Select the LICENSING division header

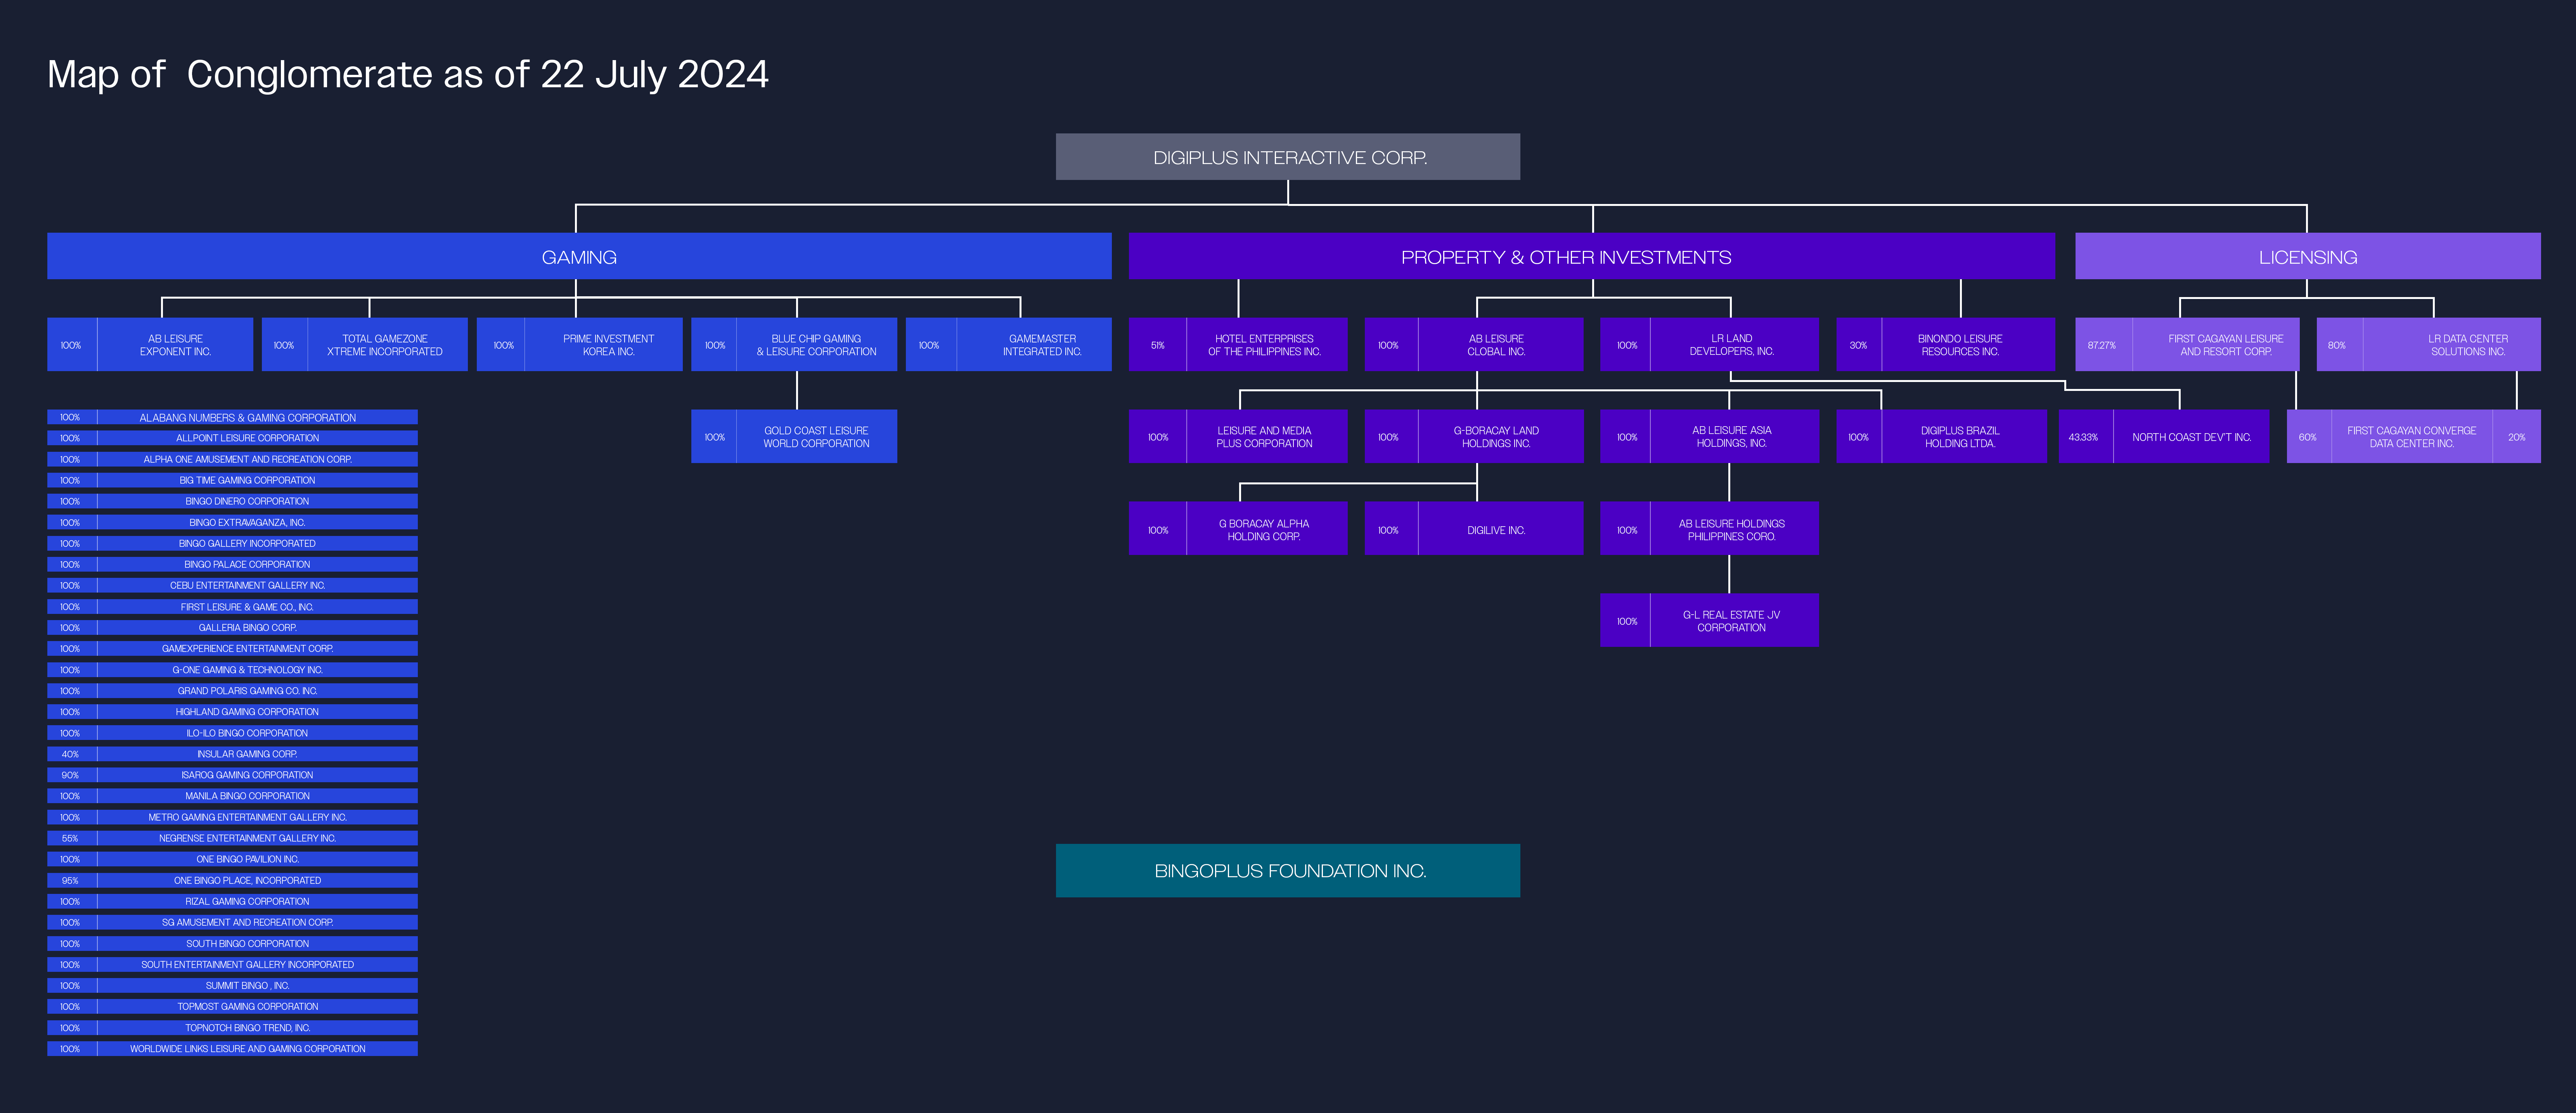pos(2308,256)
